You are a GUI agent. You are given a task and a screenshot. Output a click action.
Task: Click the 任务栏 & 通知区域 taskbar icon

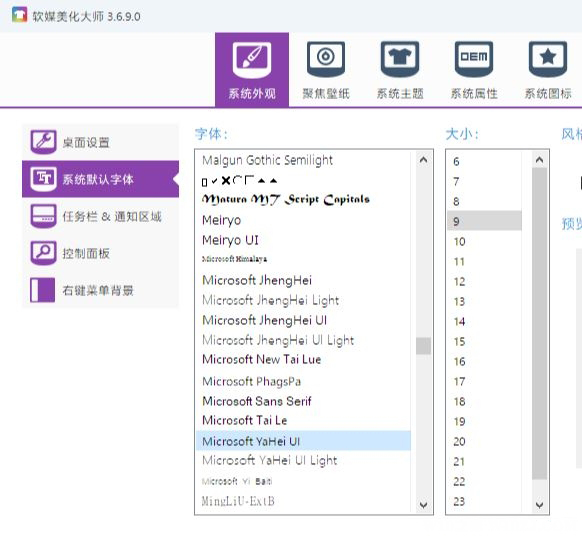[x=43, y=216]
